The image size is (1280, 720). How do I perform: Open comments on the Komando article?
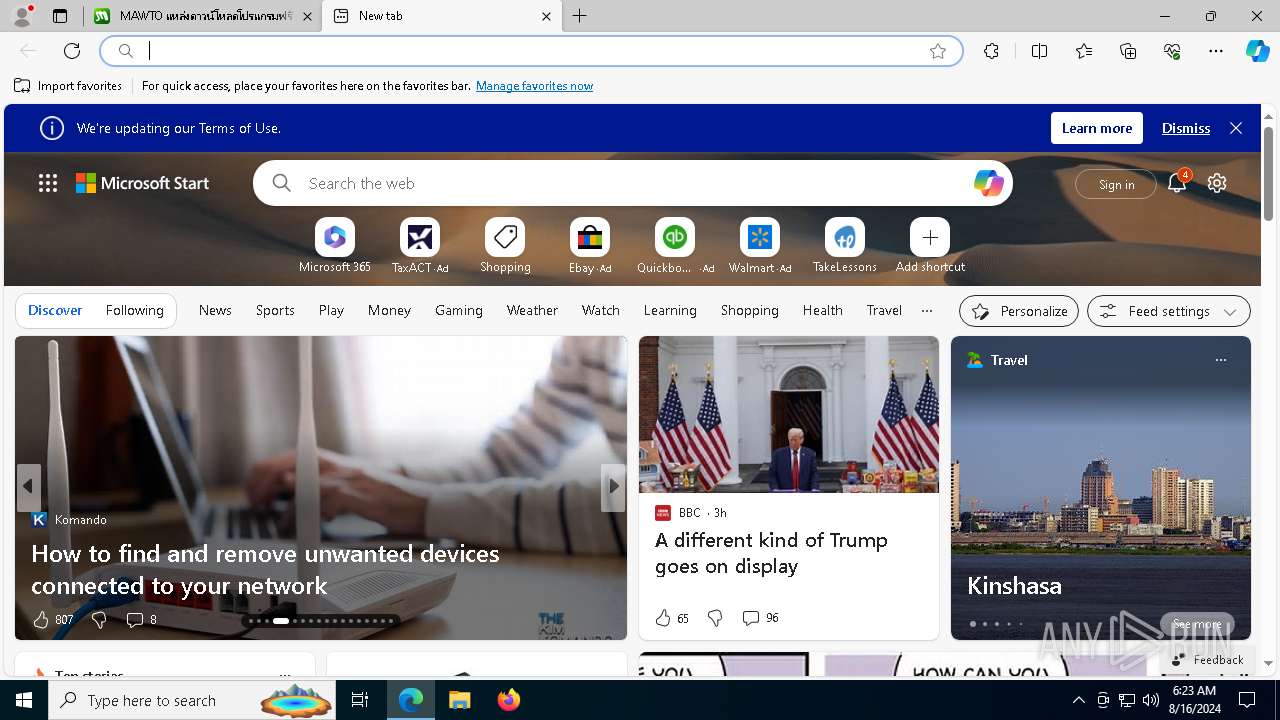[x=141, y=620]
